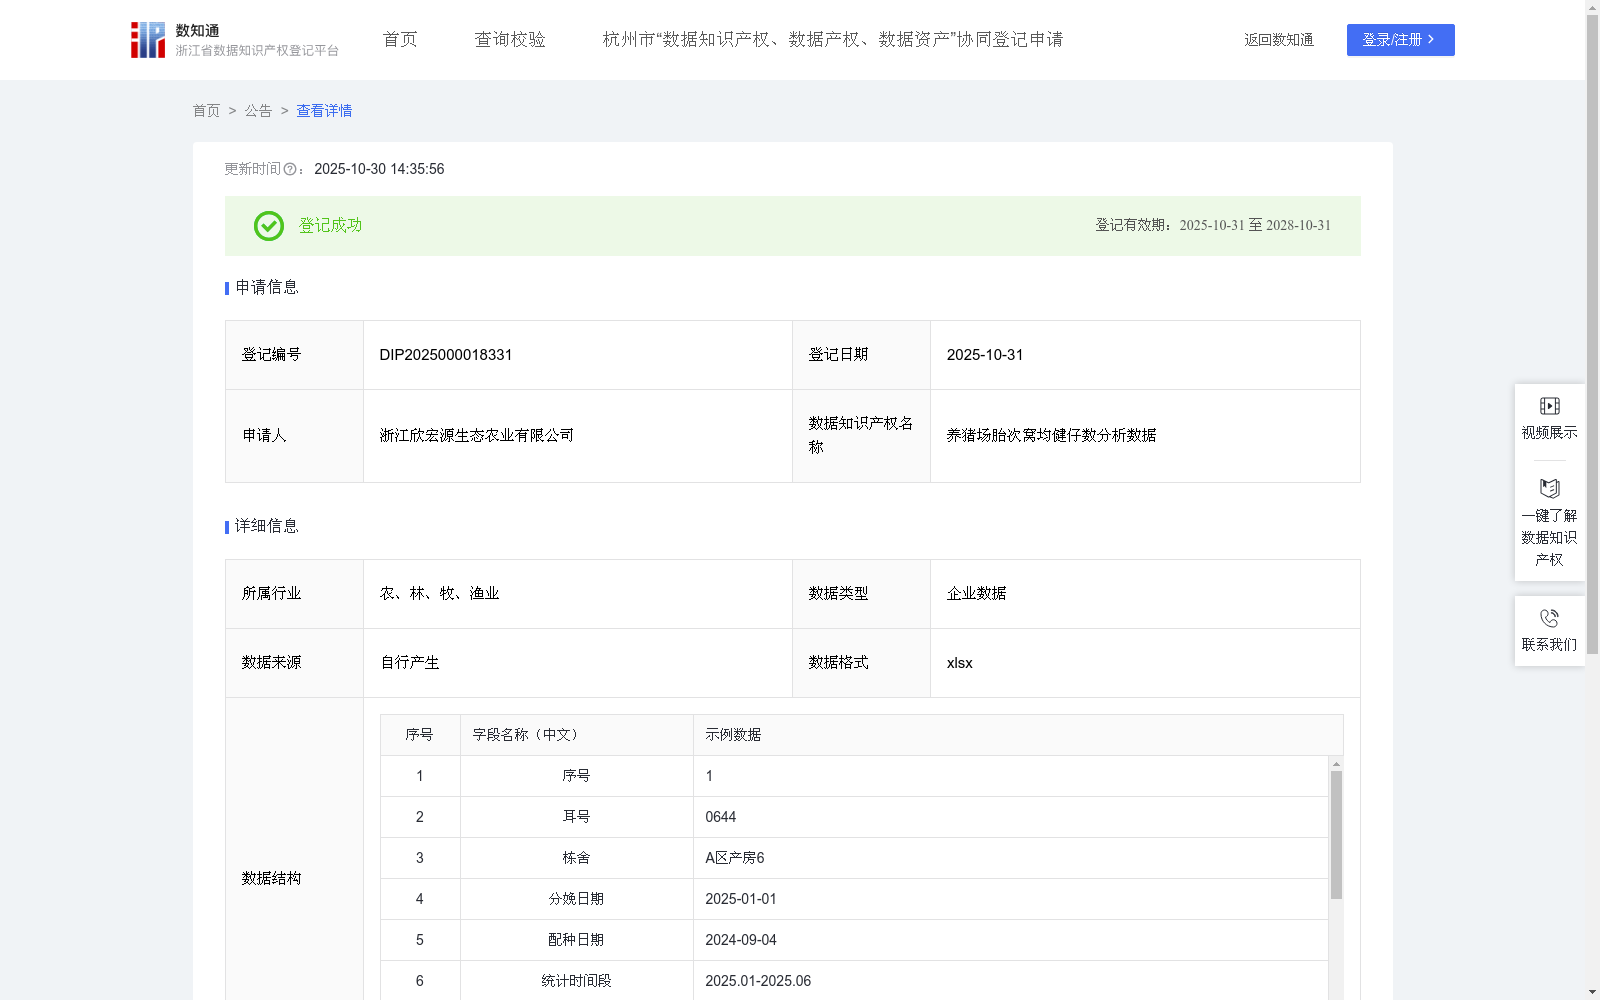
Task: Click sample value A区产房6
Action: point(735,858)
